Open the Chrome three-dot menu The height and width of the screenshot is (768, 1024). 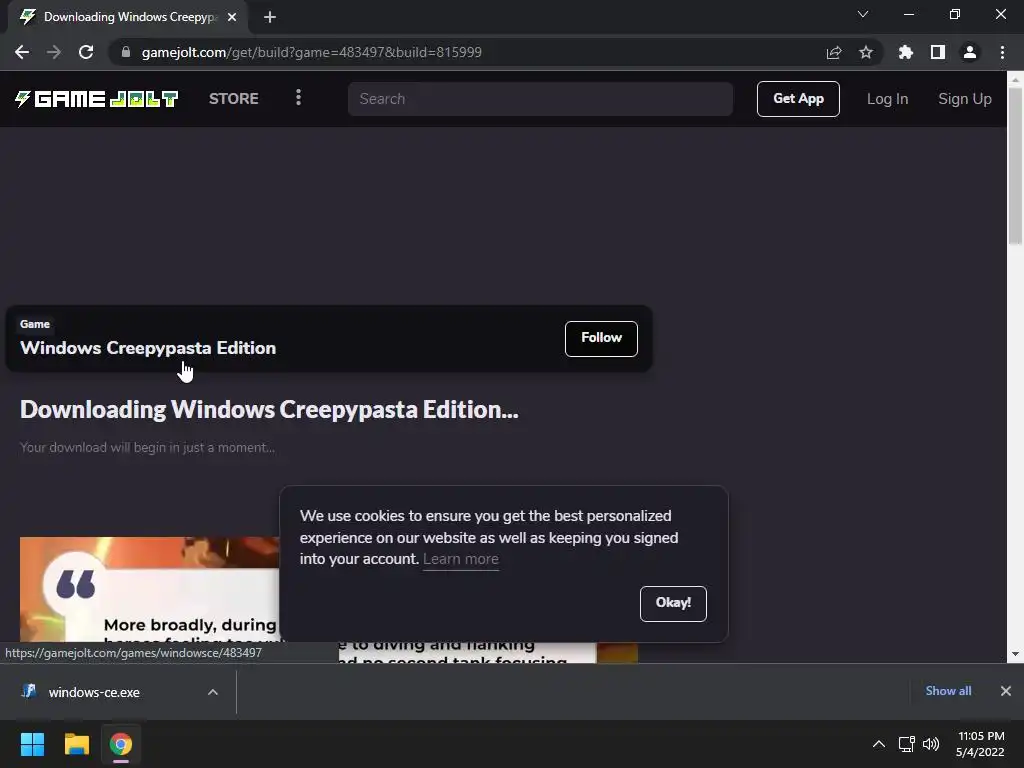point(1002,52)
